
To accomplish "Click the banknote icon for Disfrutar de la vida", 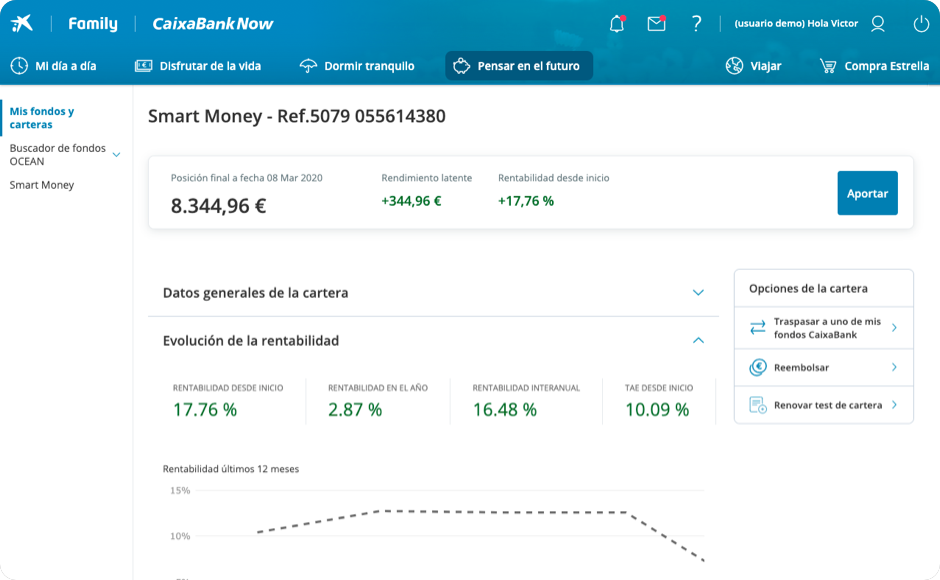I will click(x=143, y=66).
